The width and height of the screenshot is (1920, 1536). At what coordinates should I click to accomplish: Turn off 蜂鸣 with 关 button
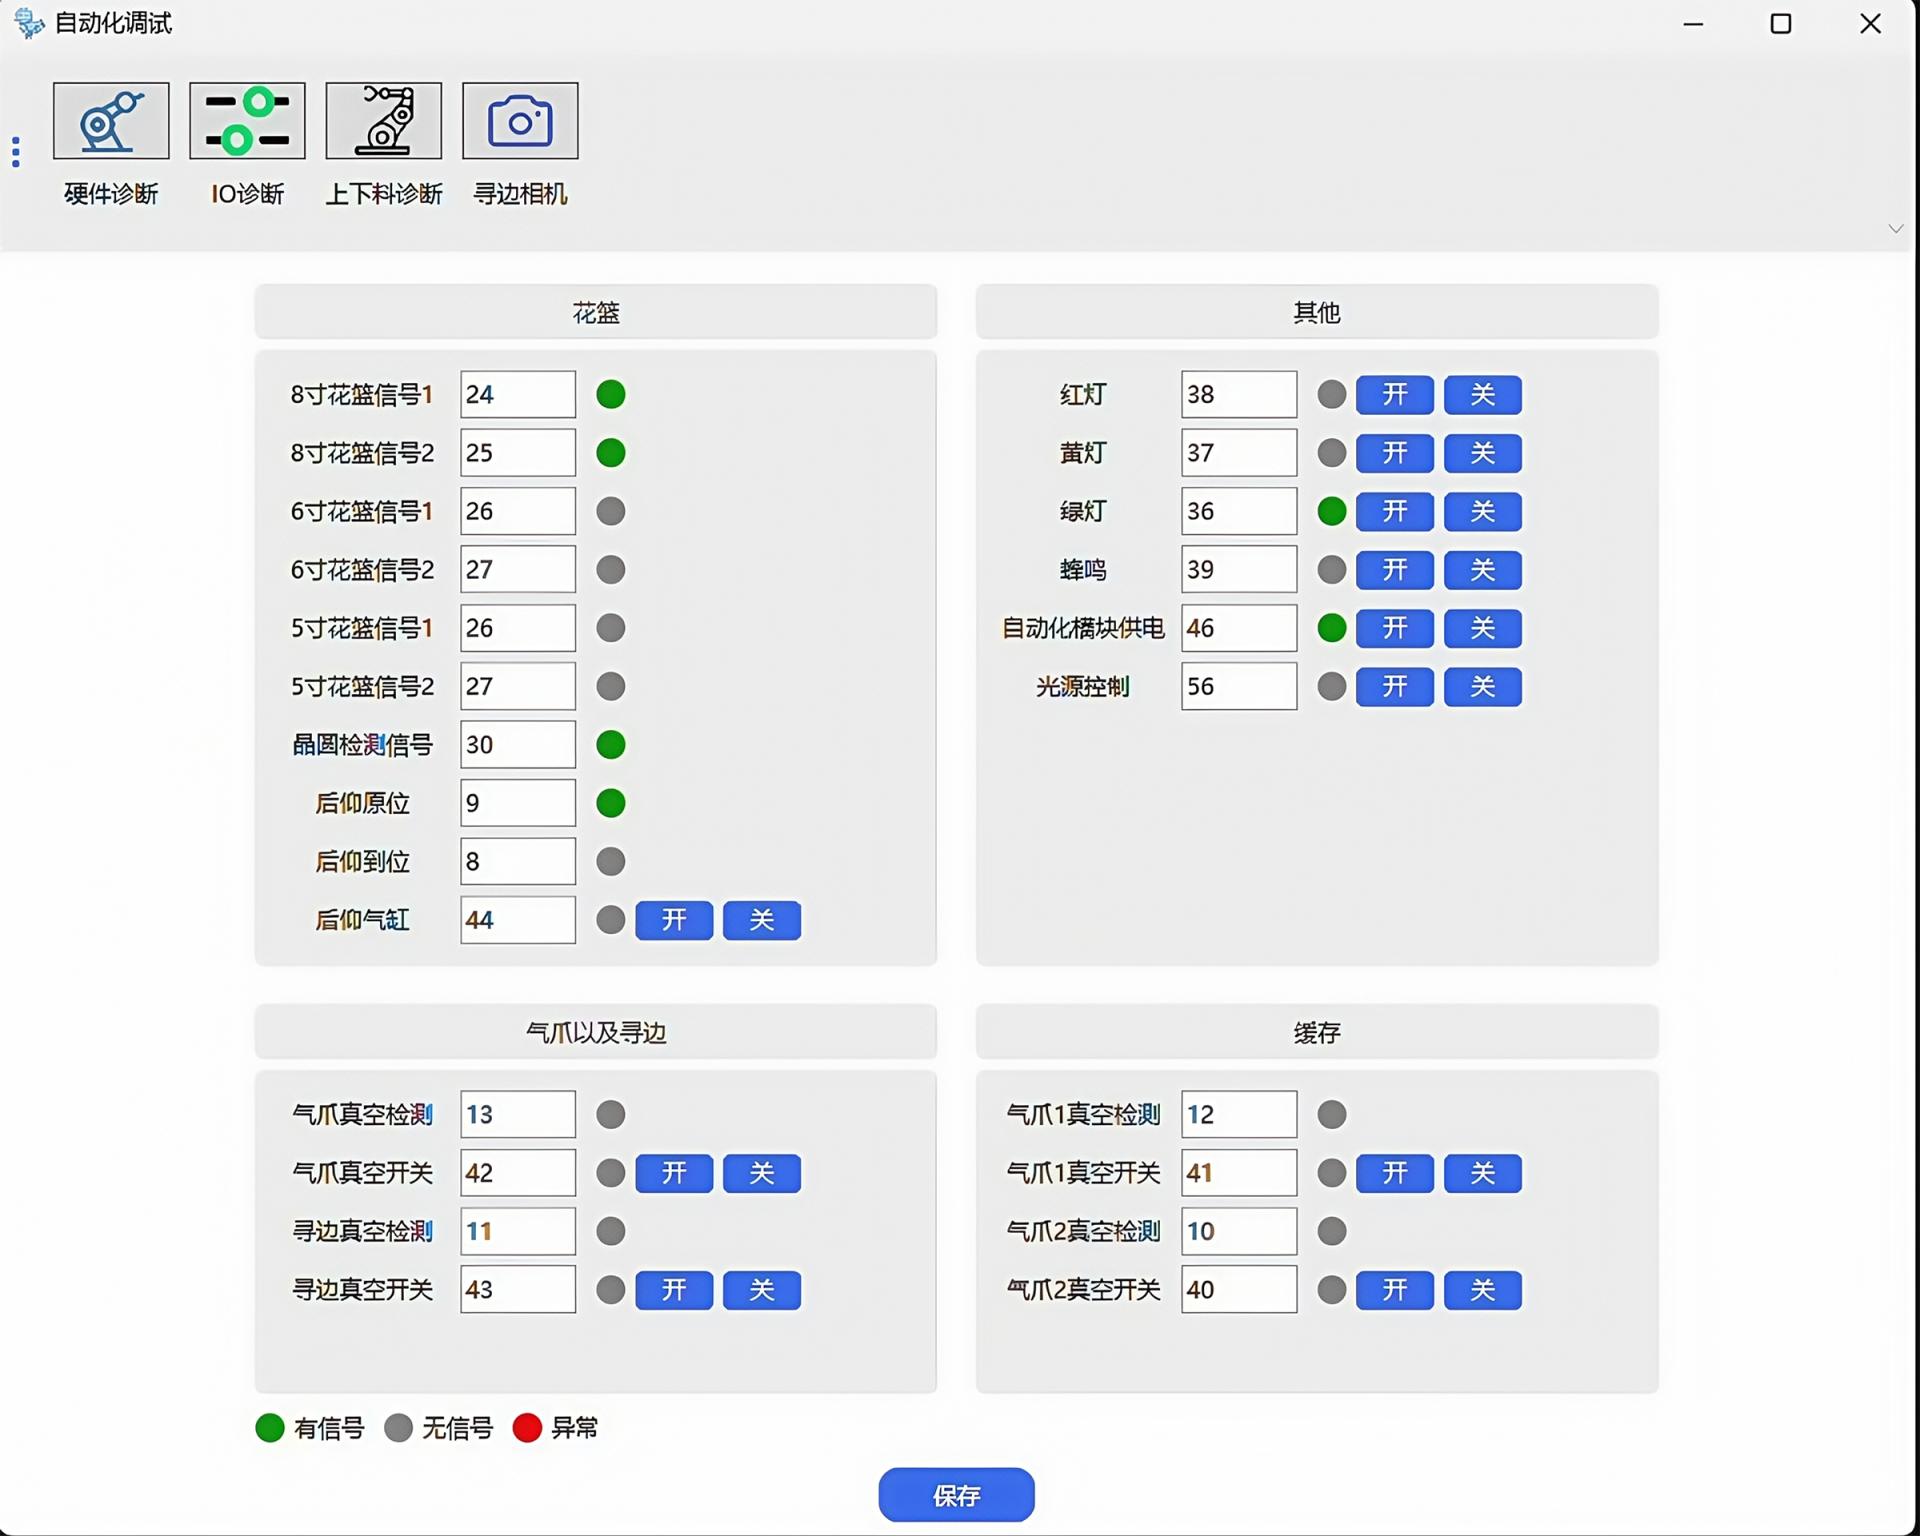pyautogui.click(x=1482, y=570)
